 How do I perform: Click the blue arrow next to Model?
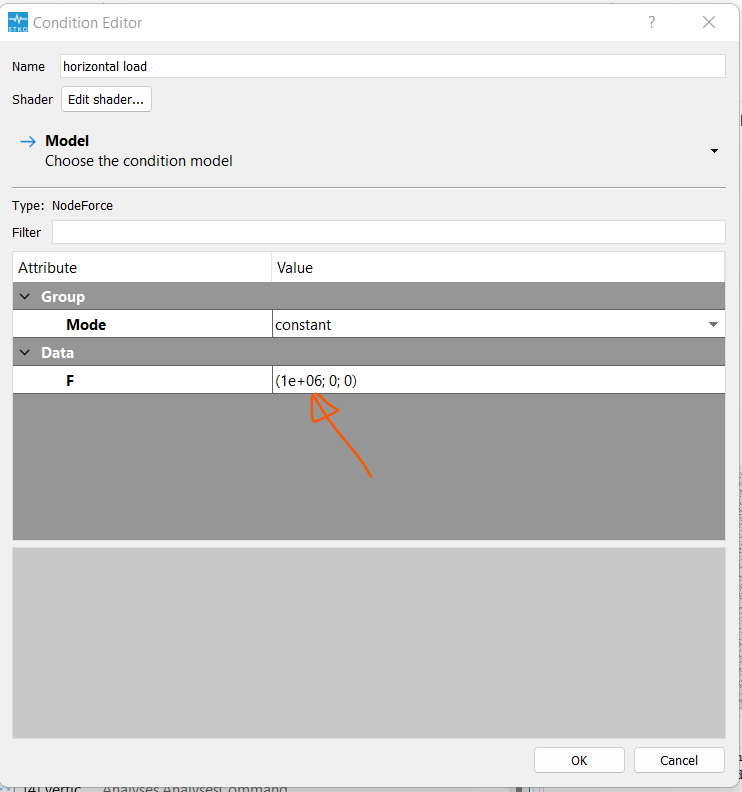[28, 141]
